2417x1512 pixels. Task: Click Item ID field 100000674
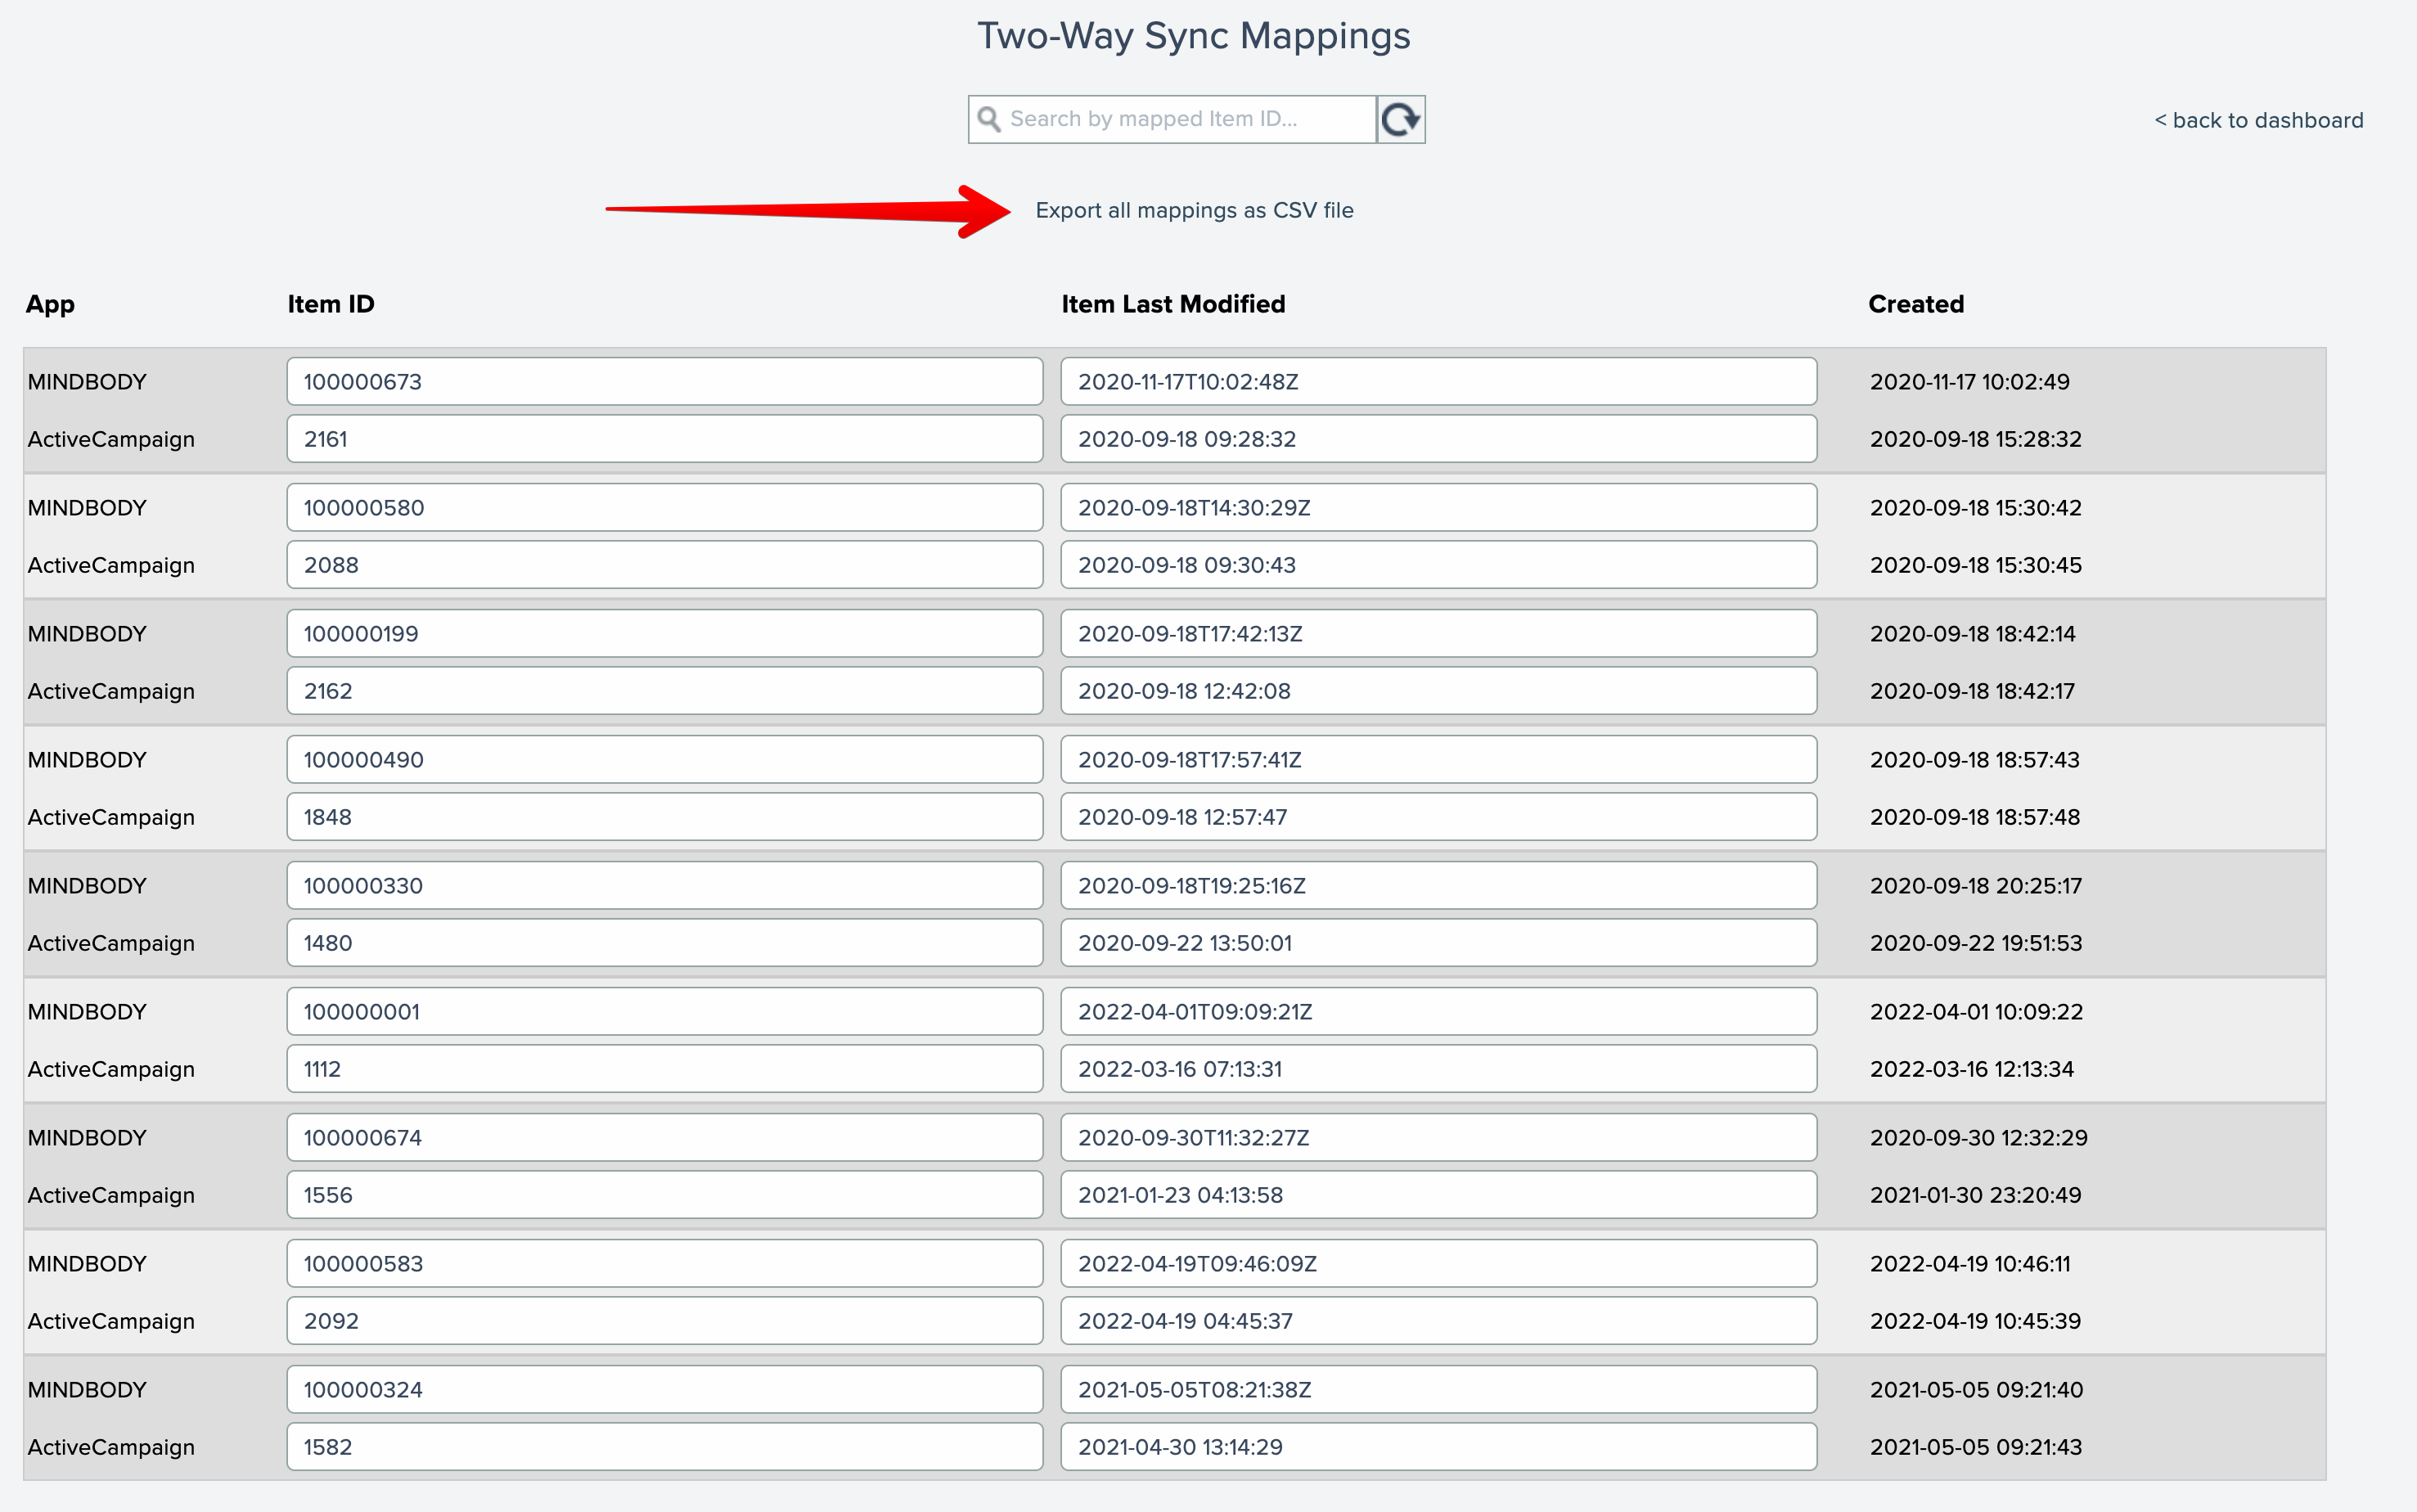point(664,1138)
